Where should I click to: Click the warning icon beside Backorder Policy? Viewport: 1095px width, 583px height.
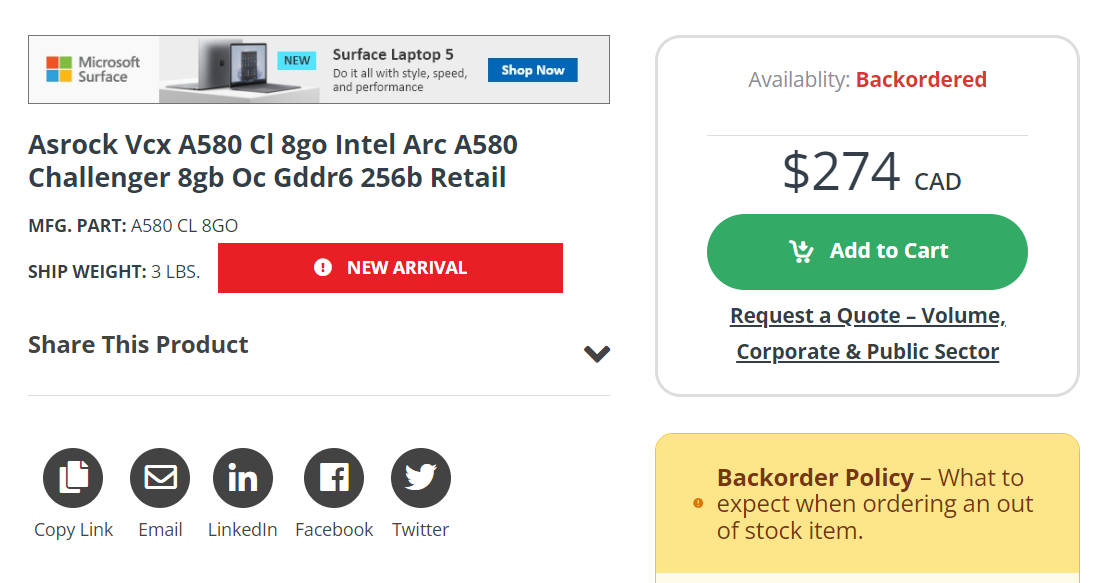click(698, 505)
